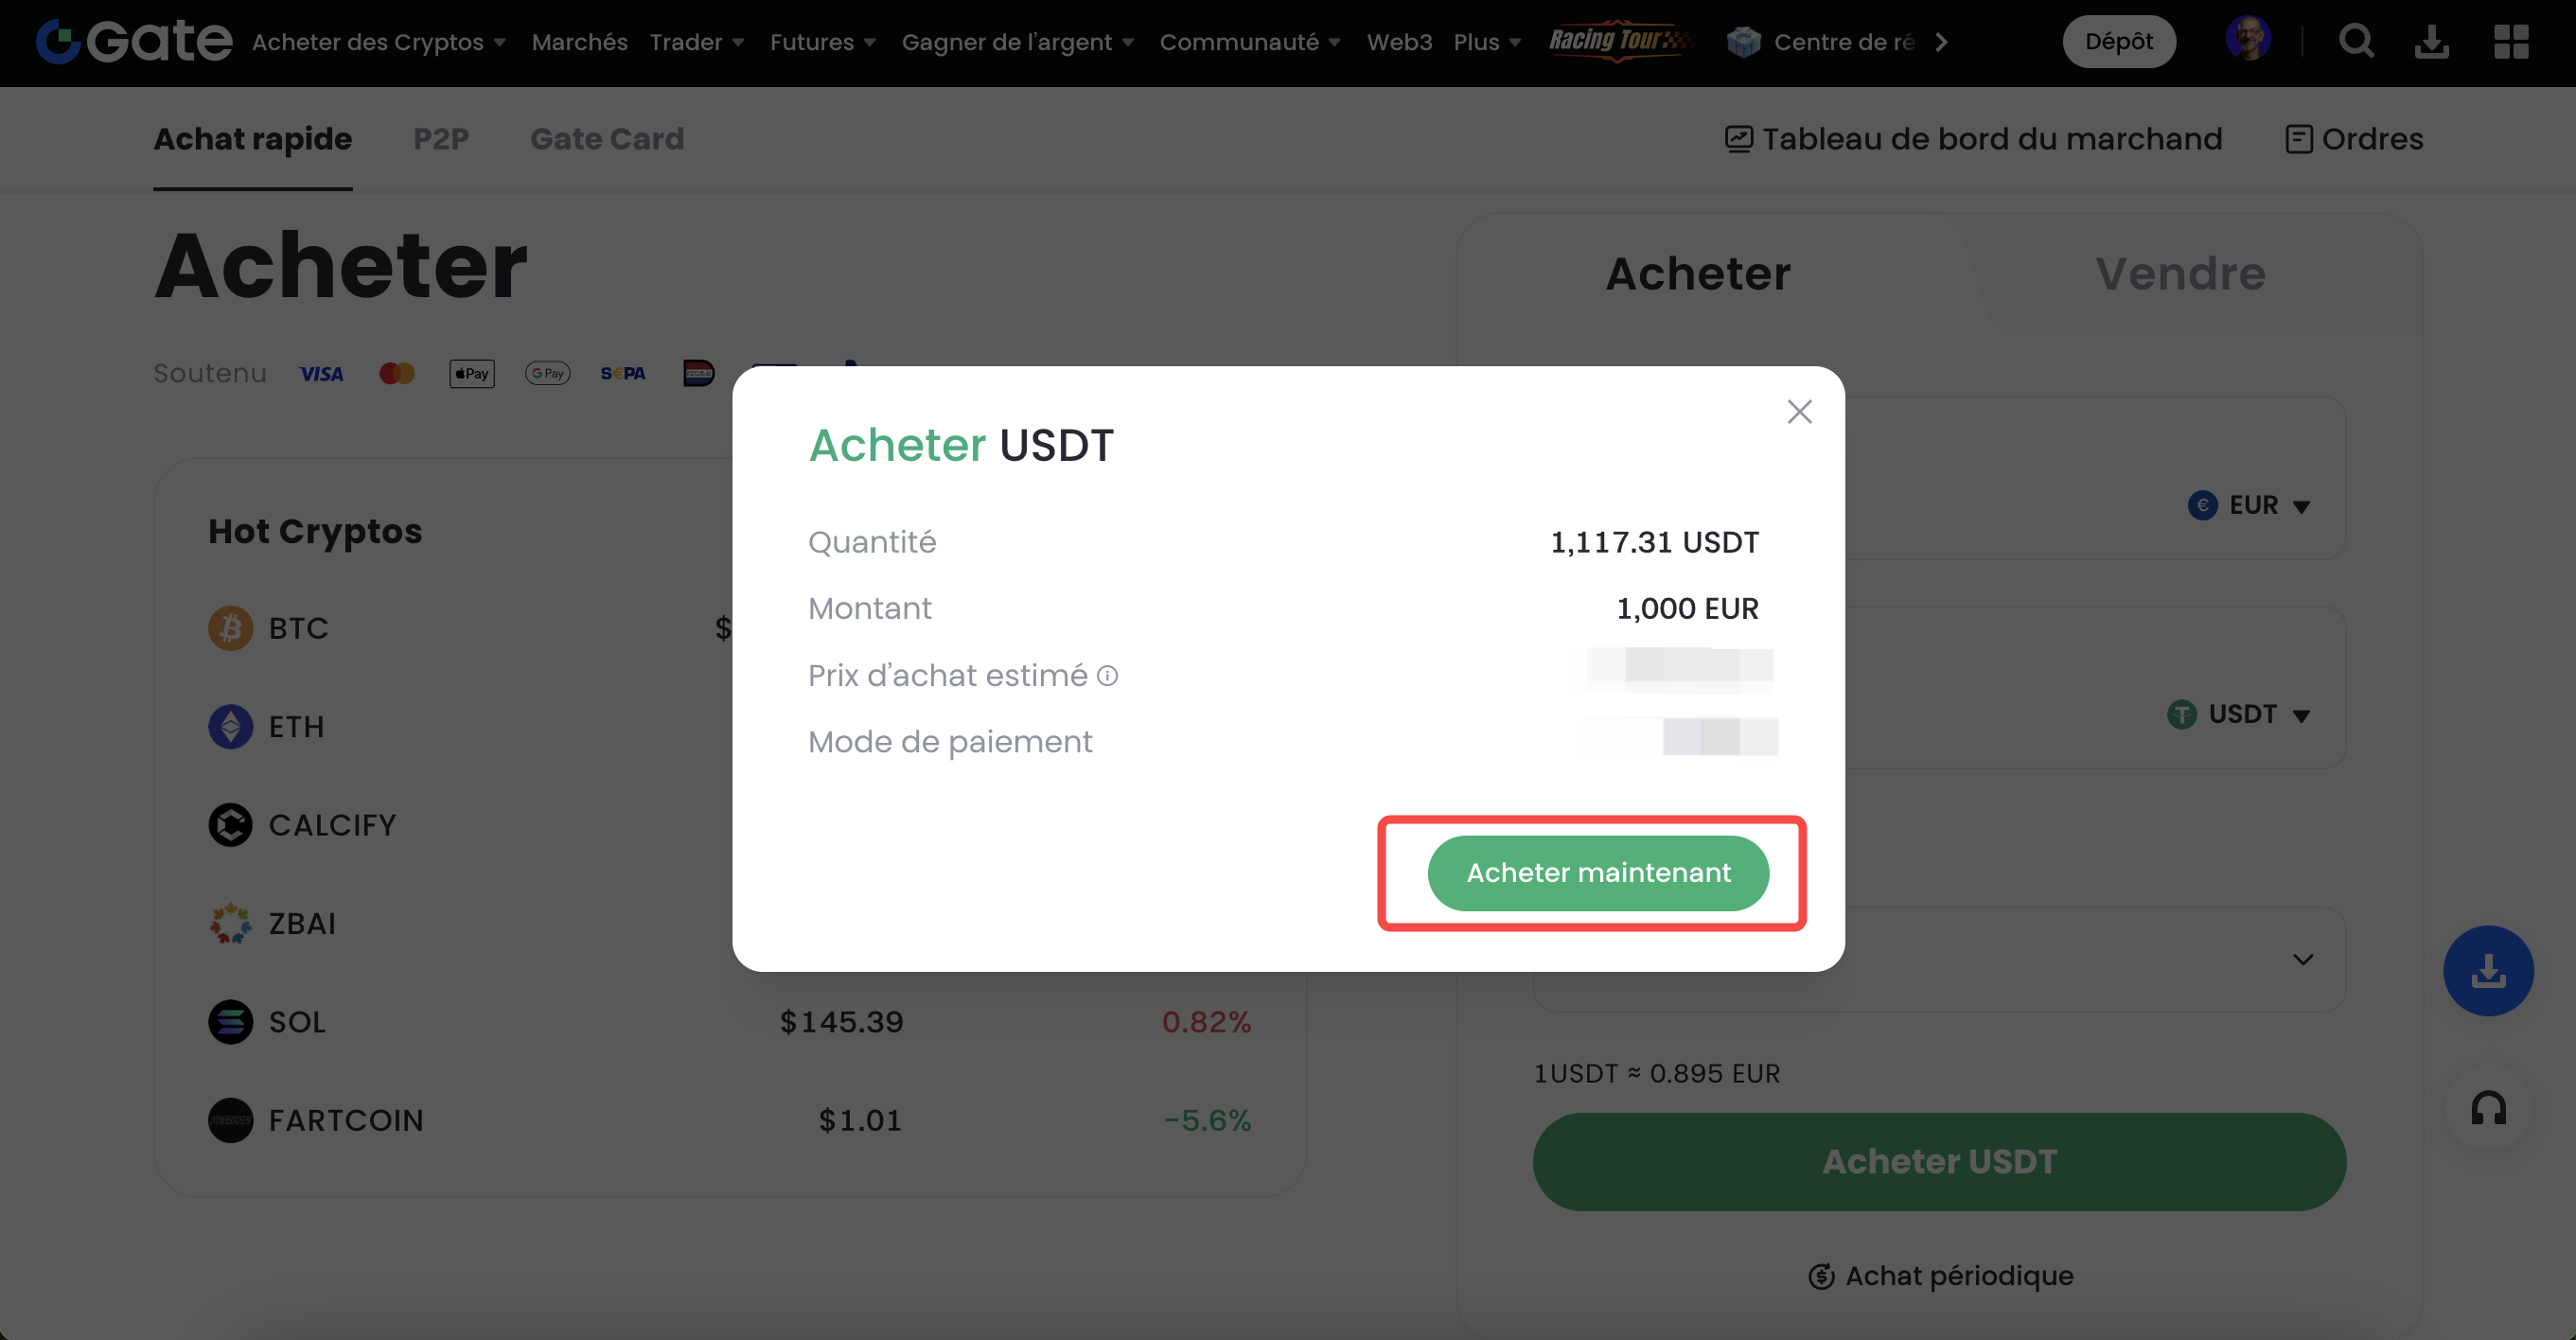This screenshot has height=1340, width=2576.
Task: Open the Acheter des Cryptos menu
Action: [378, 42]
